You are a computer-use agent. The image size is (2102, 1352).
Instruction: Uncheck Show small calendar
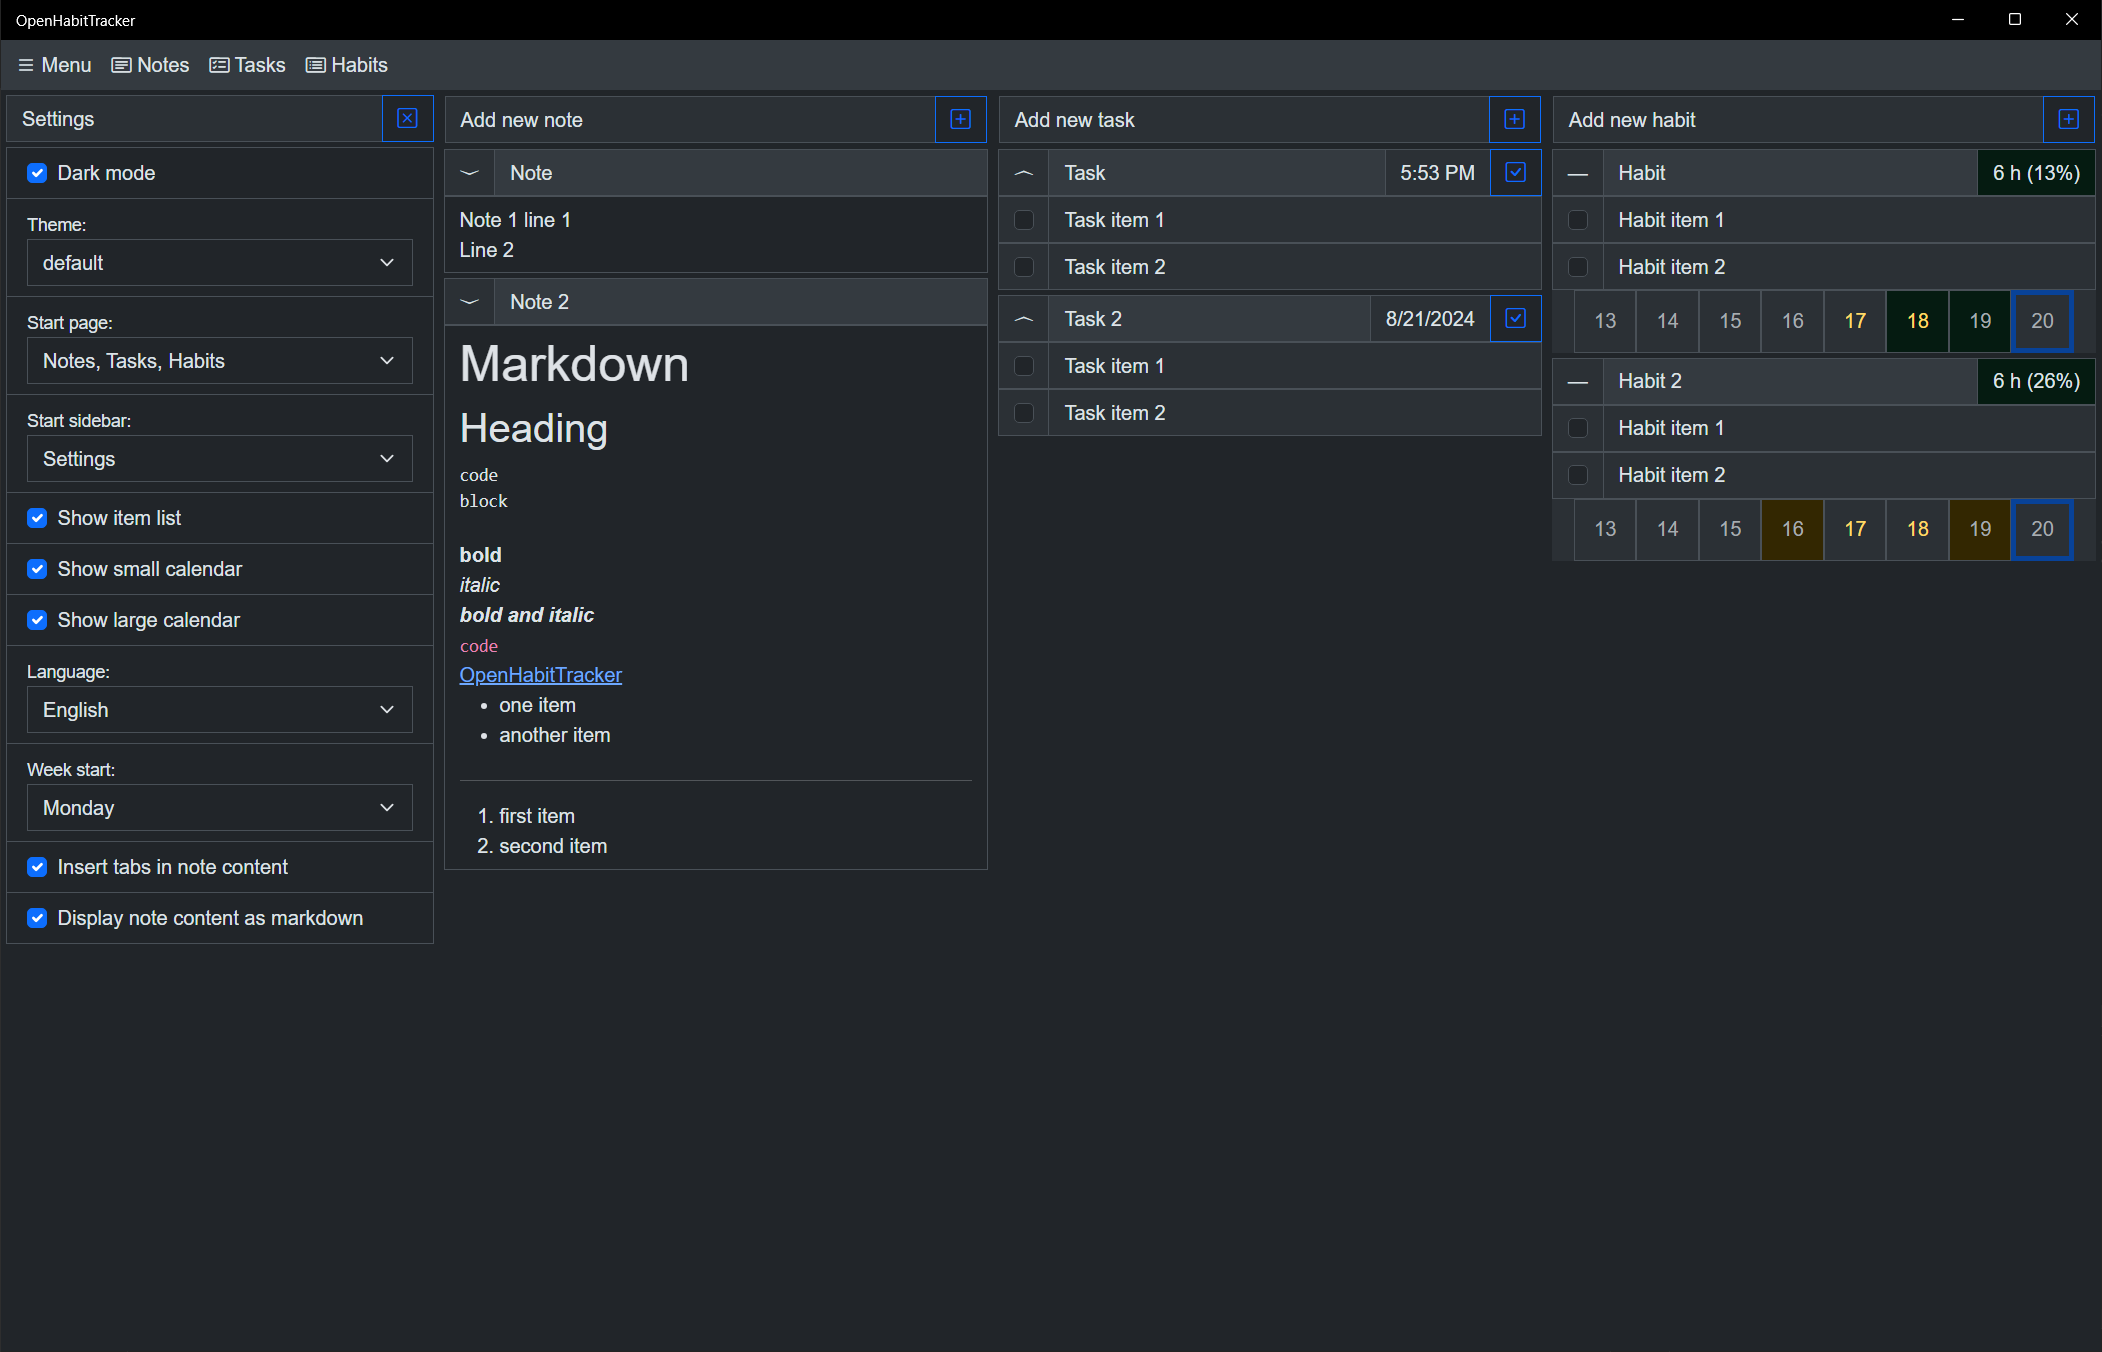point(37,569)
